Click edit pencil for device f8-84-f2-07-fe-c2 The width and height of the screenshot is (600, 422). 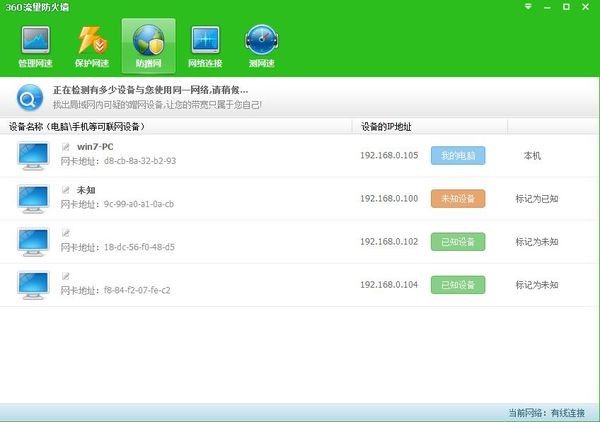pos(66,276)
